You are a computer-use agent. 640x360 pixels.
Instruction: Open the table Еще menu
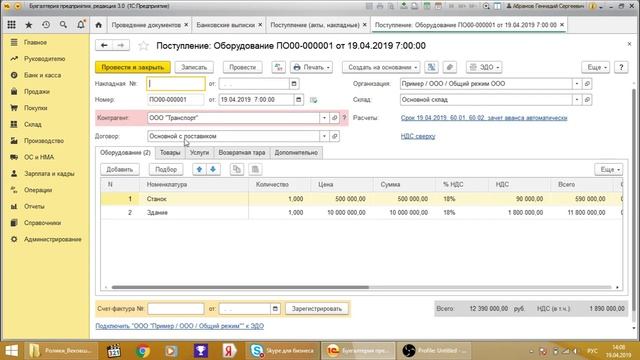coord(609,169)
